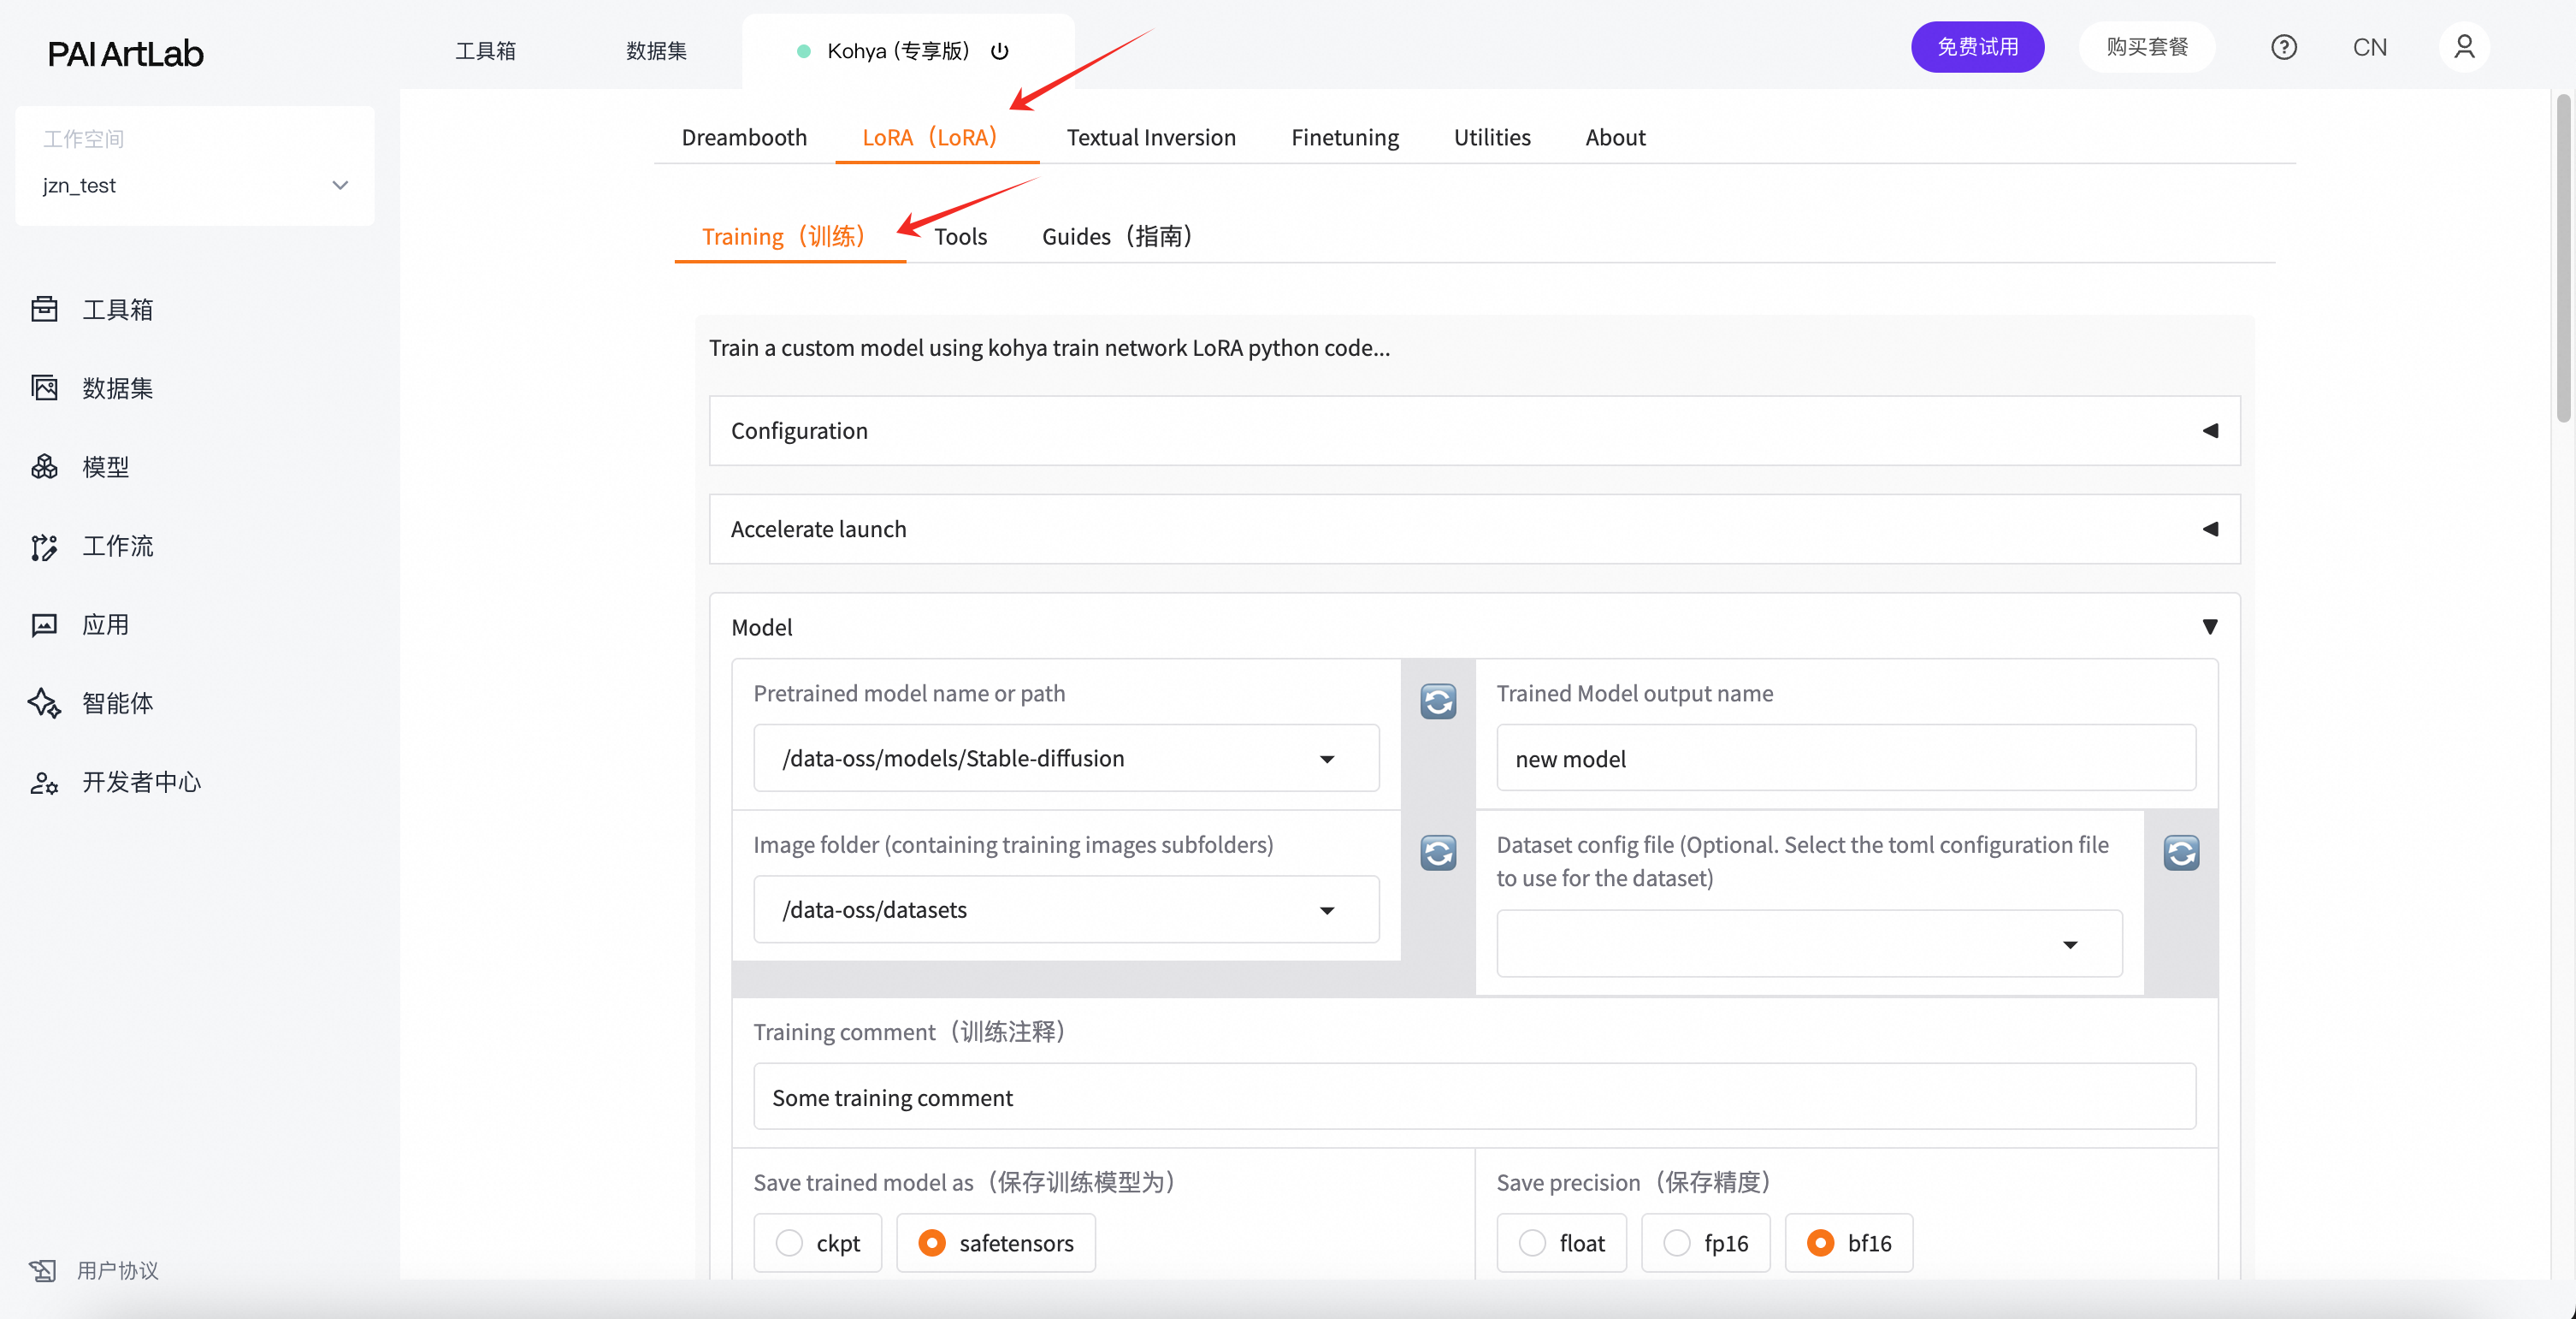Image resolution: width=2576 pixels, height=1319 pixels.
Task: Click the Training comment text field
Action: [1474, 1097]
